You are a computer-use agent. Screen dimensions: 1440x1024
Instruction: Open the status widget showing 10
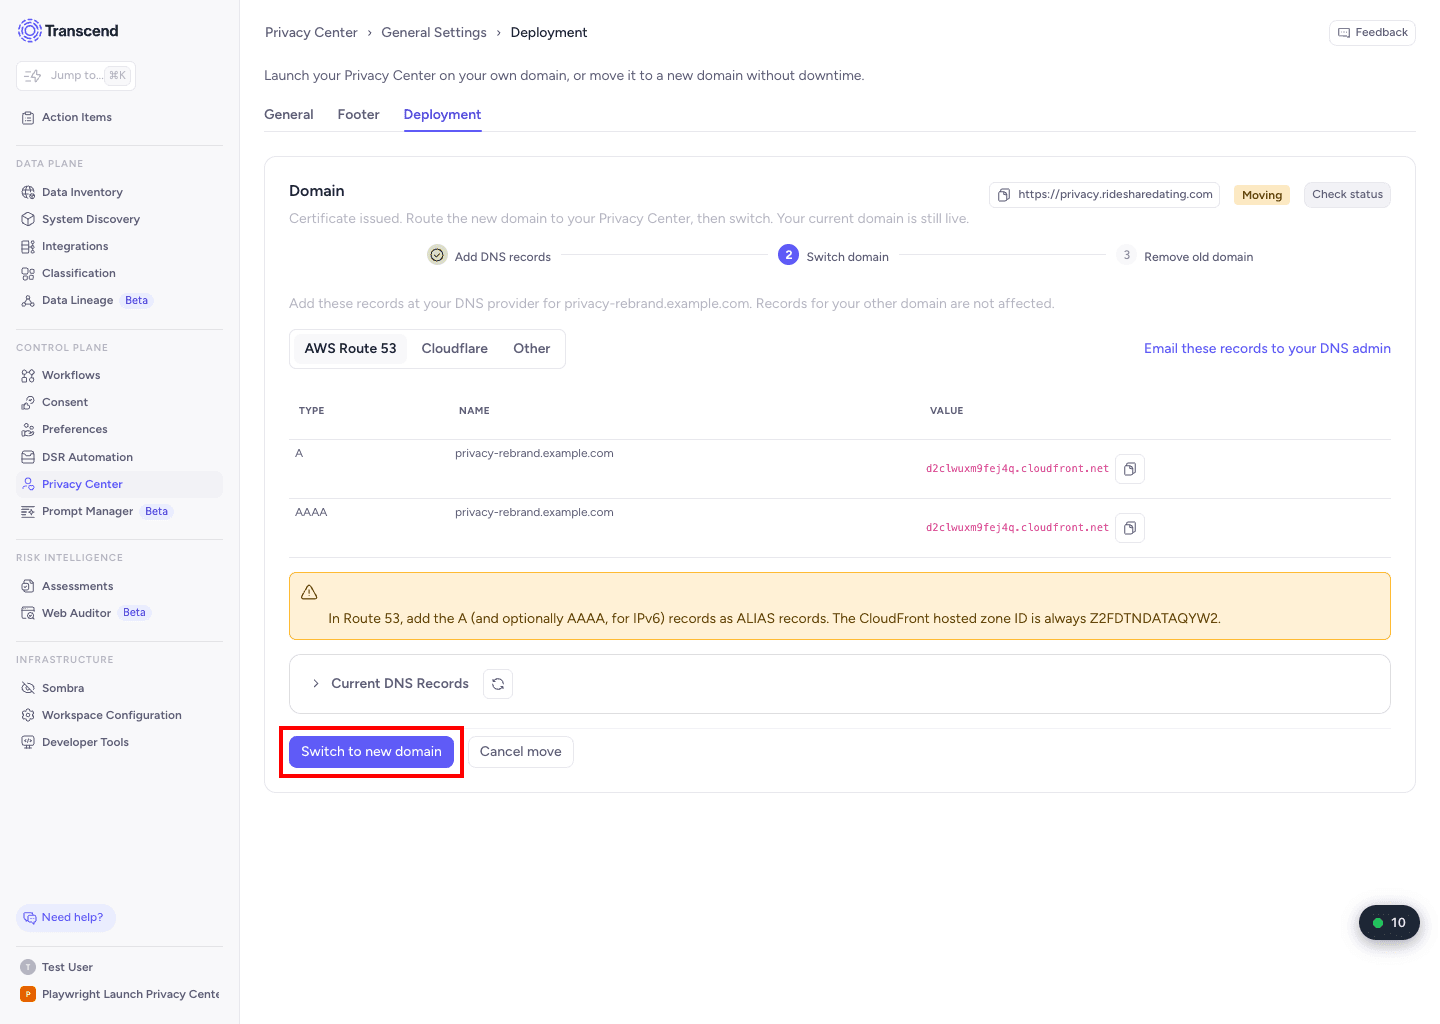tap(1389, 923)
